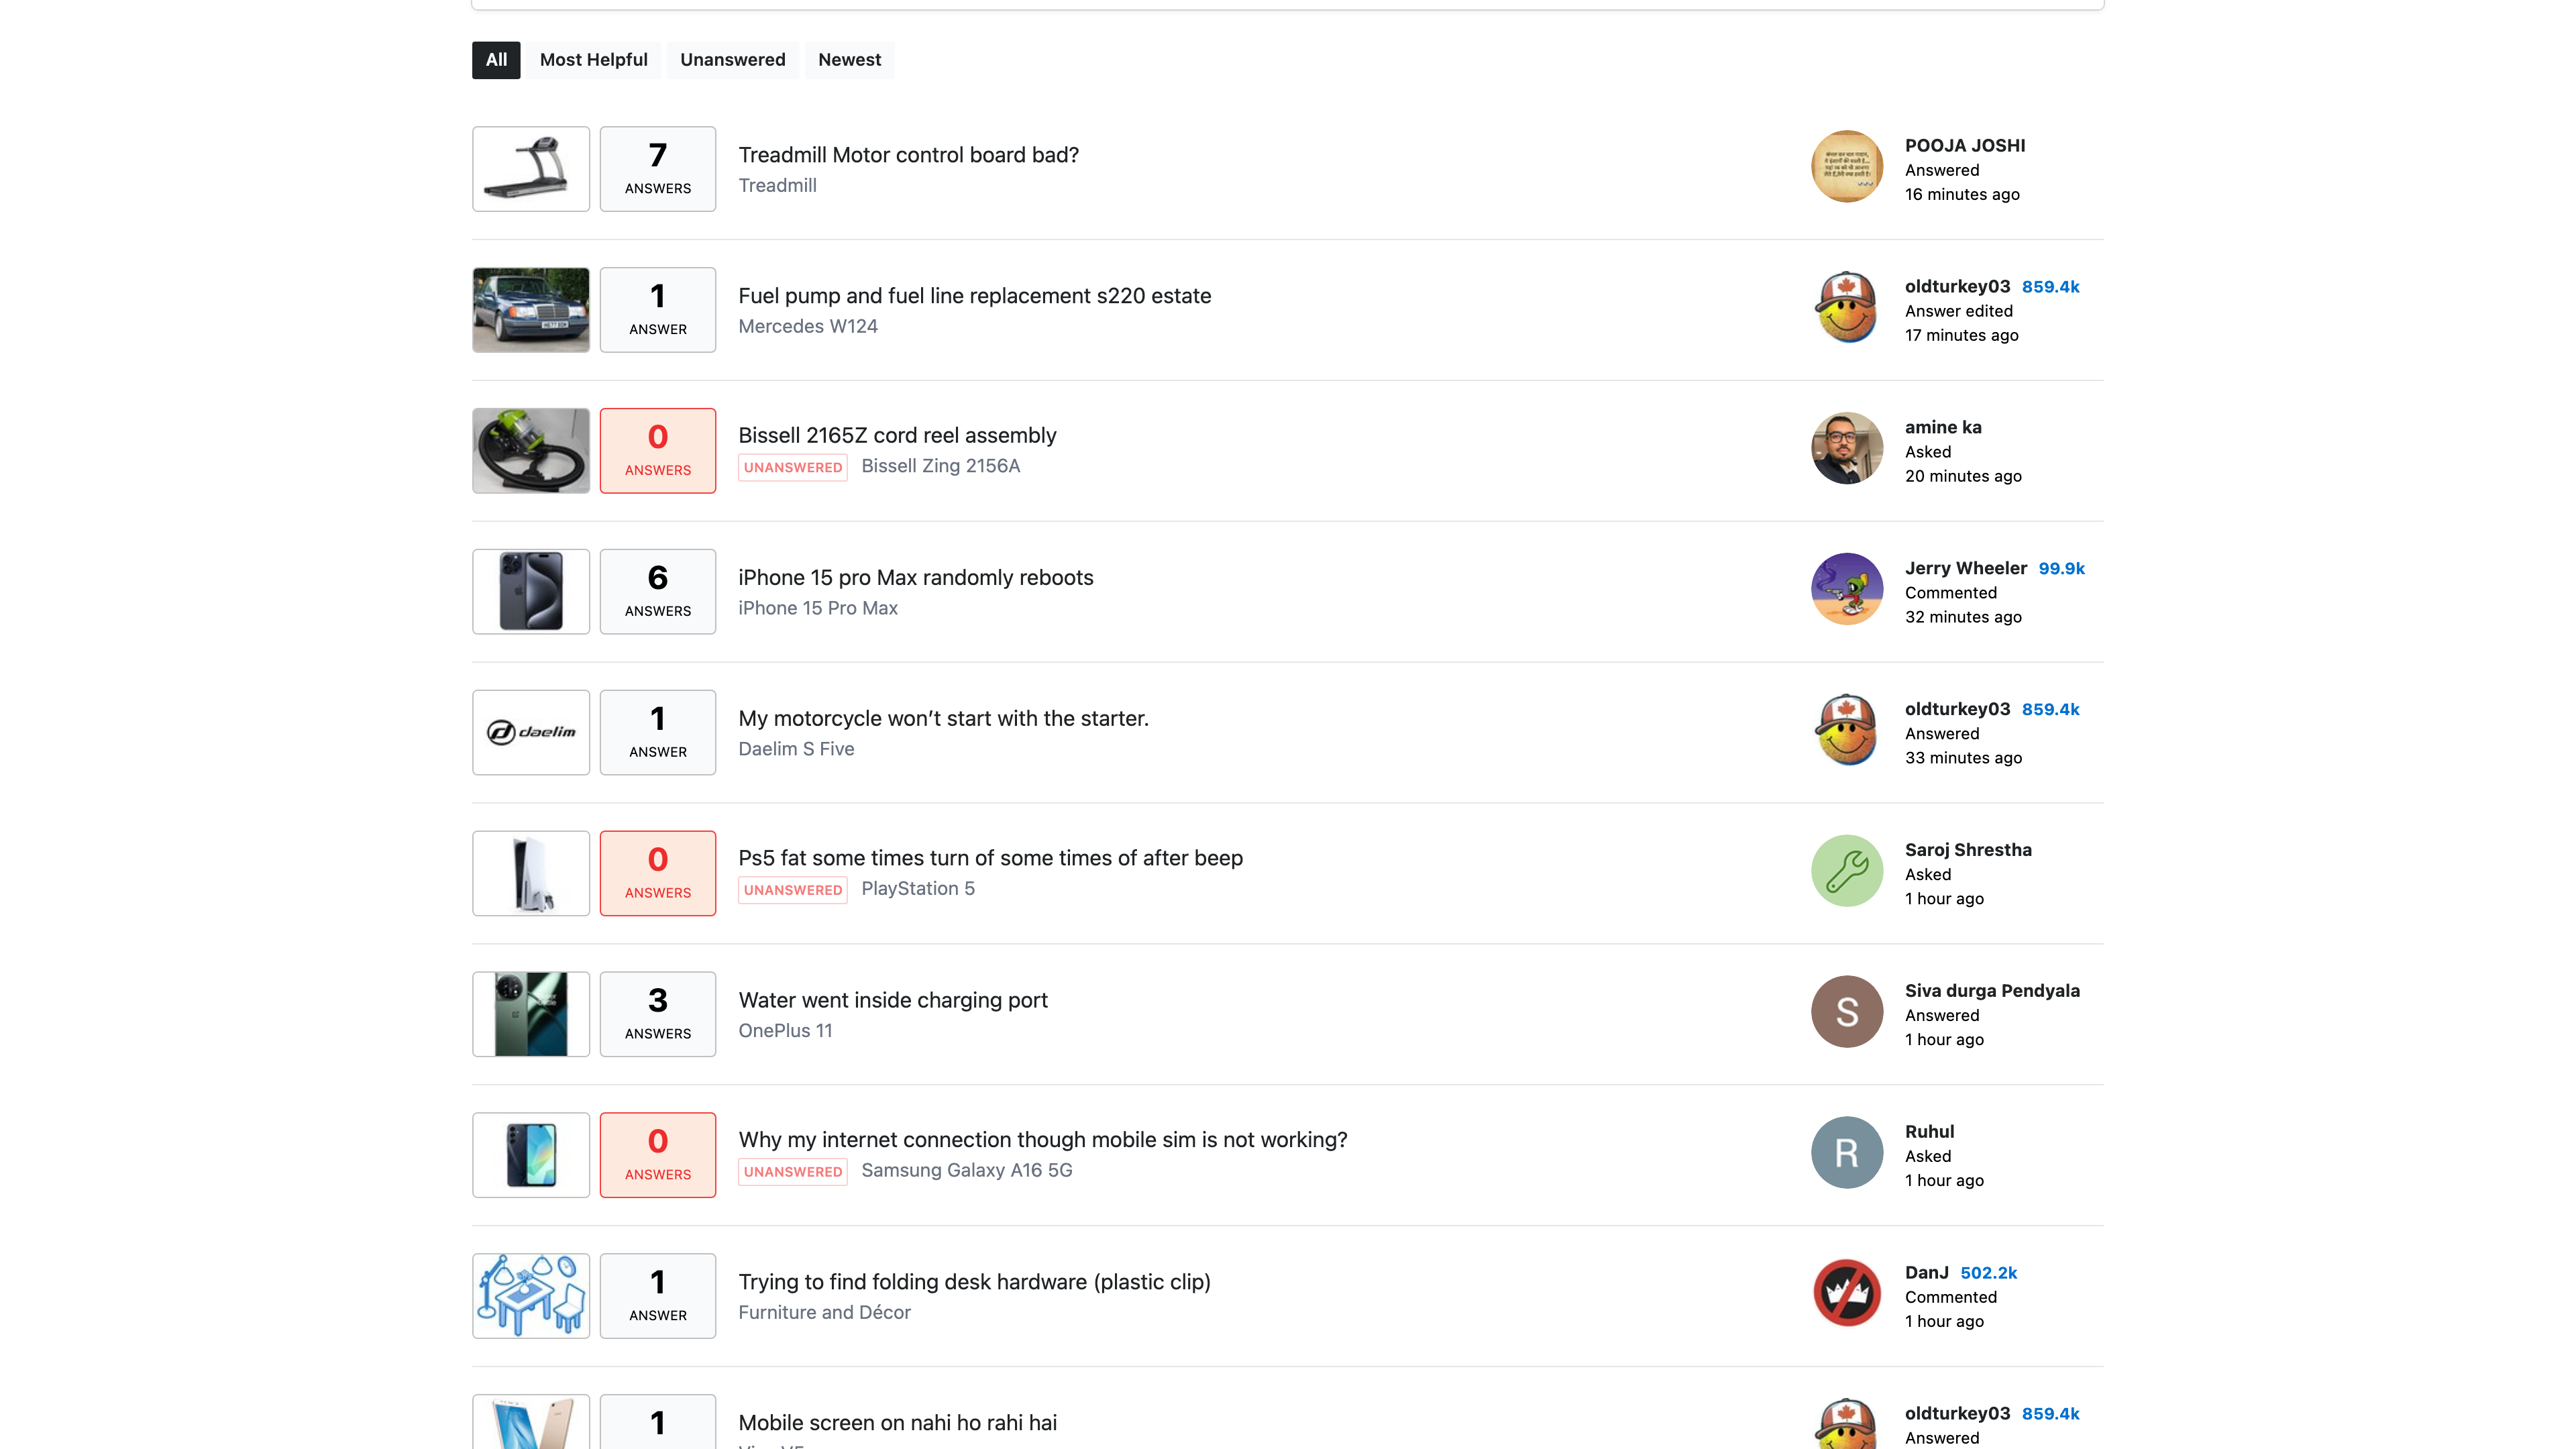Go to the Furniture and Décor category link
Screen dimensions: 2576x1449
click(824, 1313)
